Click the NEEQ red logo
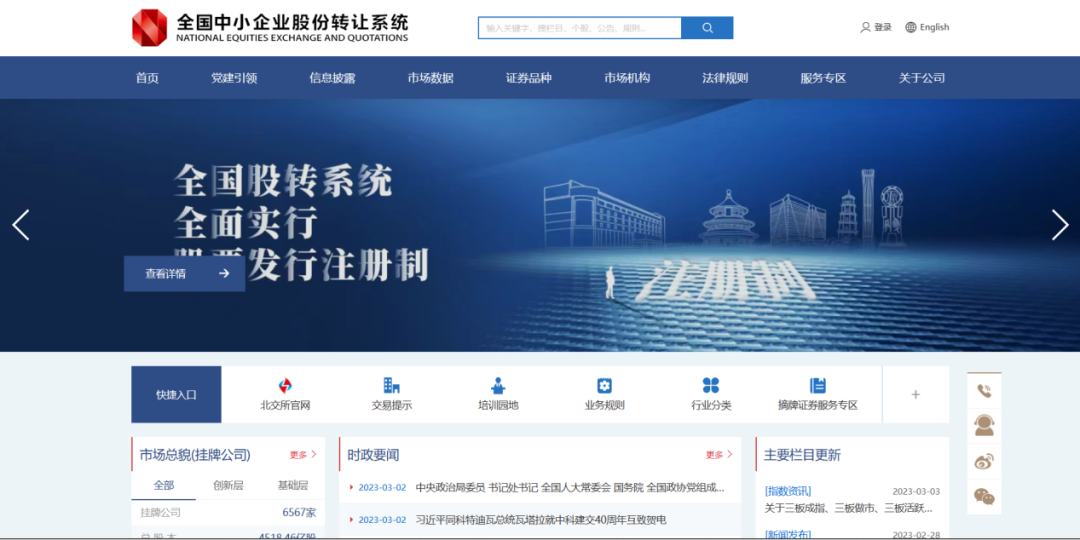The image size is (1080, 540). (x=149, y=28)
